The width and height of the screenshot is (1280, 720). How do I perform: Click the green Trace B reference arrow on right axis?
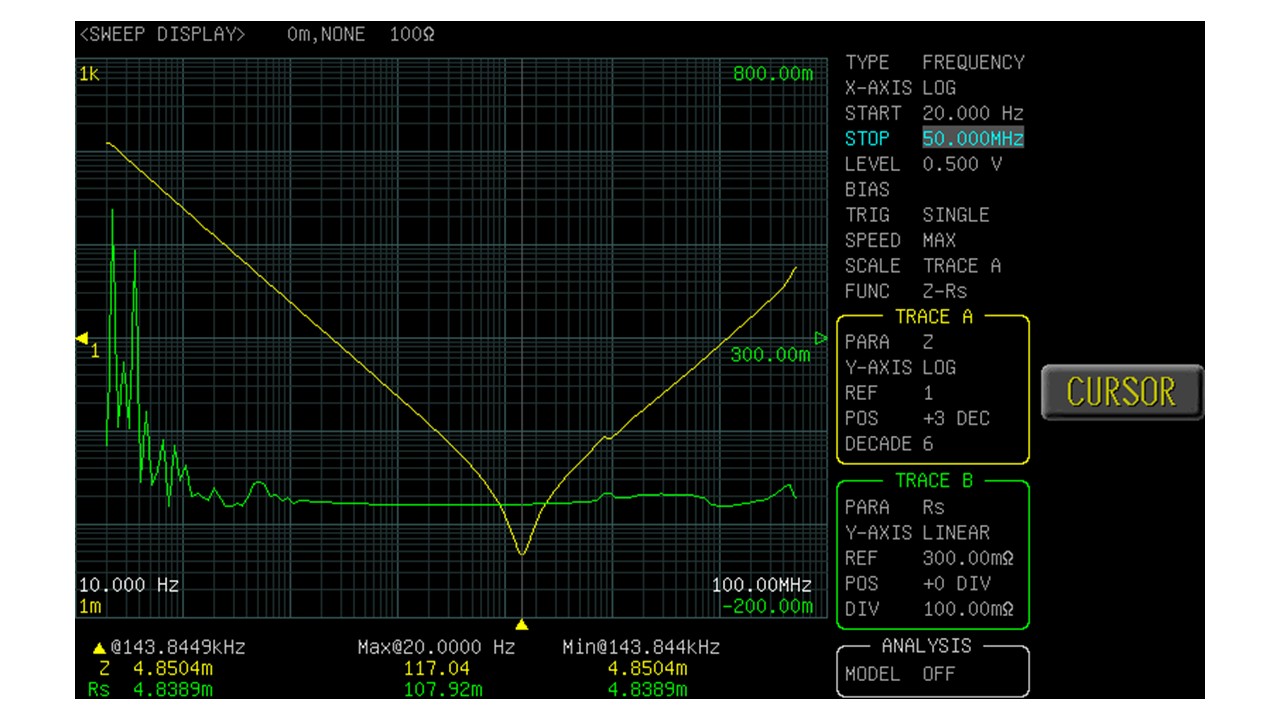[821, 338]
